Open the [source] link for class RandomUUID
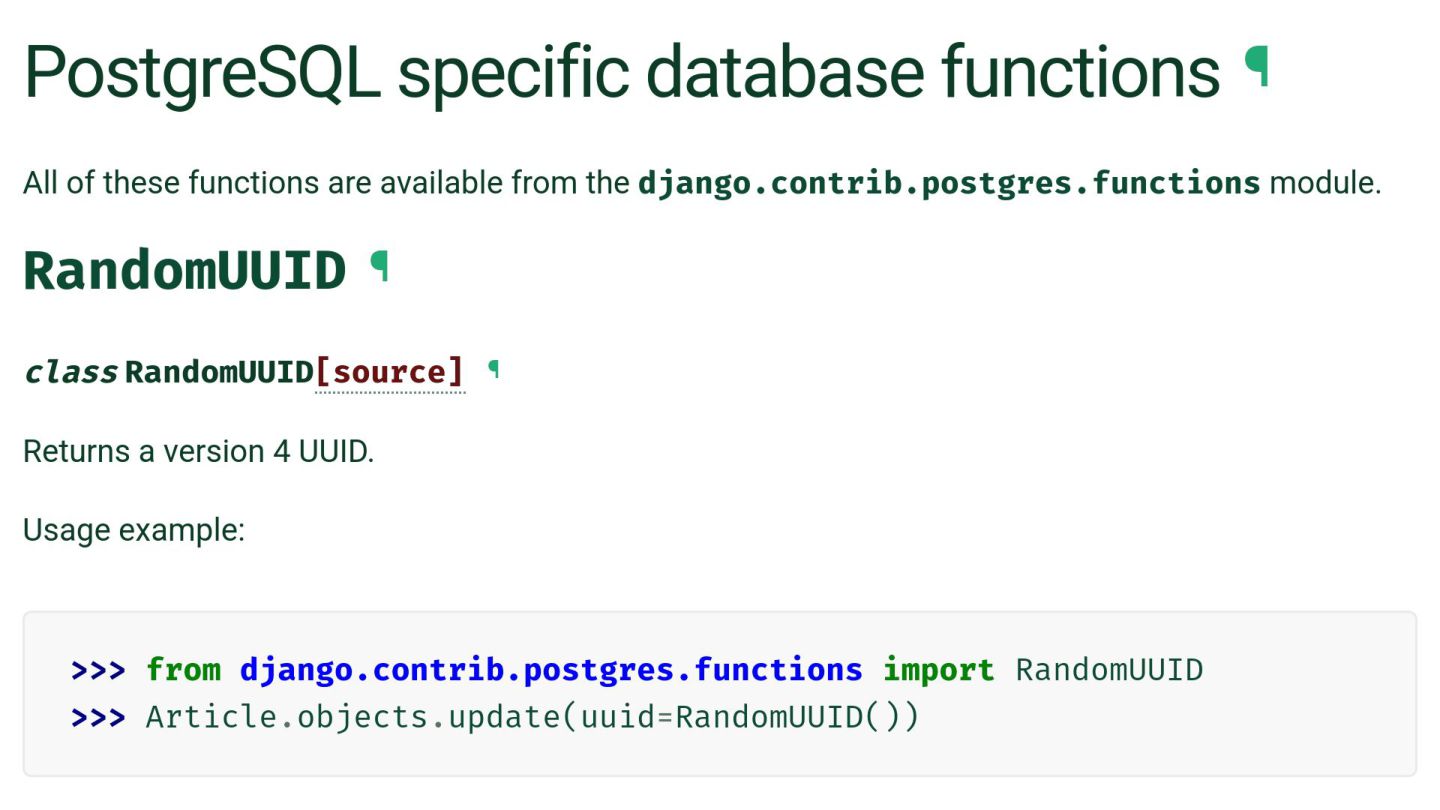The image size is (1440, 810). 390,372
